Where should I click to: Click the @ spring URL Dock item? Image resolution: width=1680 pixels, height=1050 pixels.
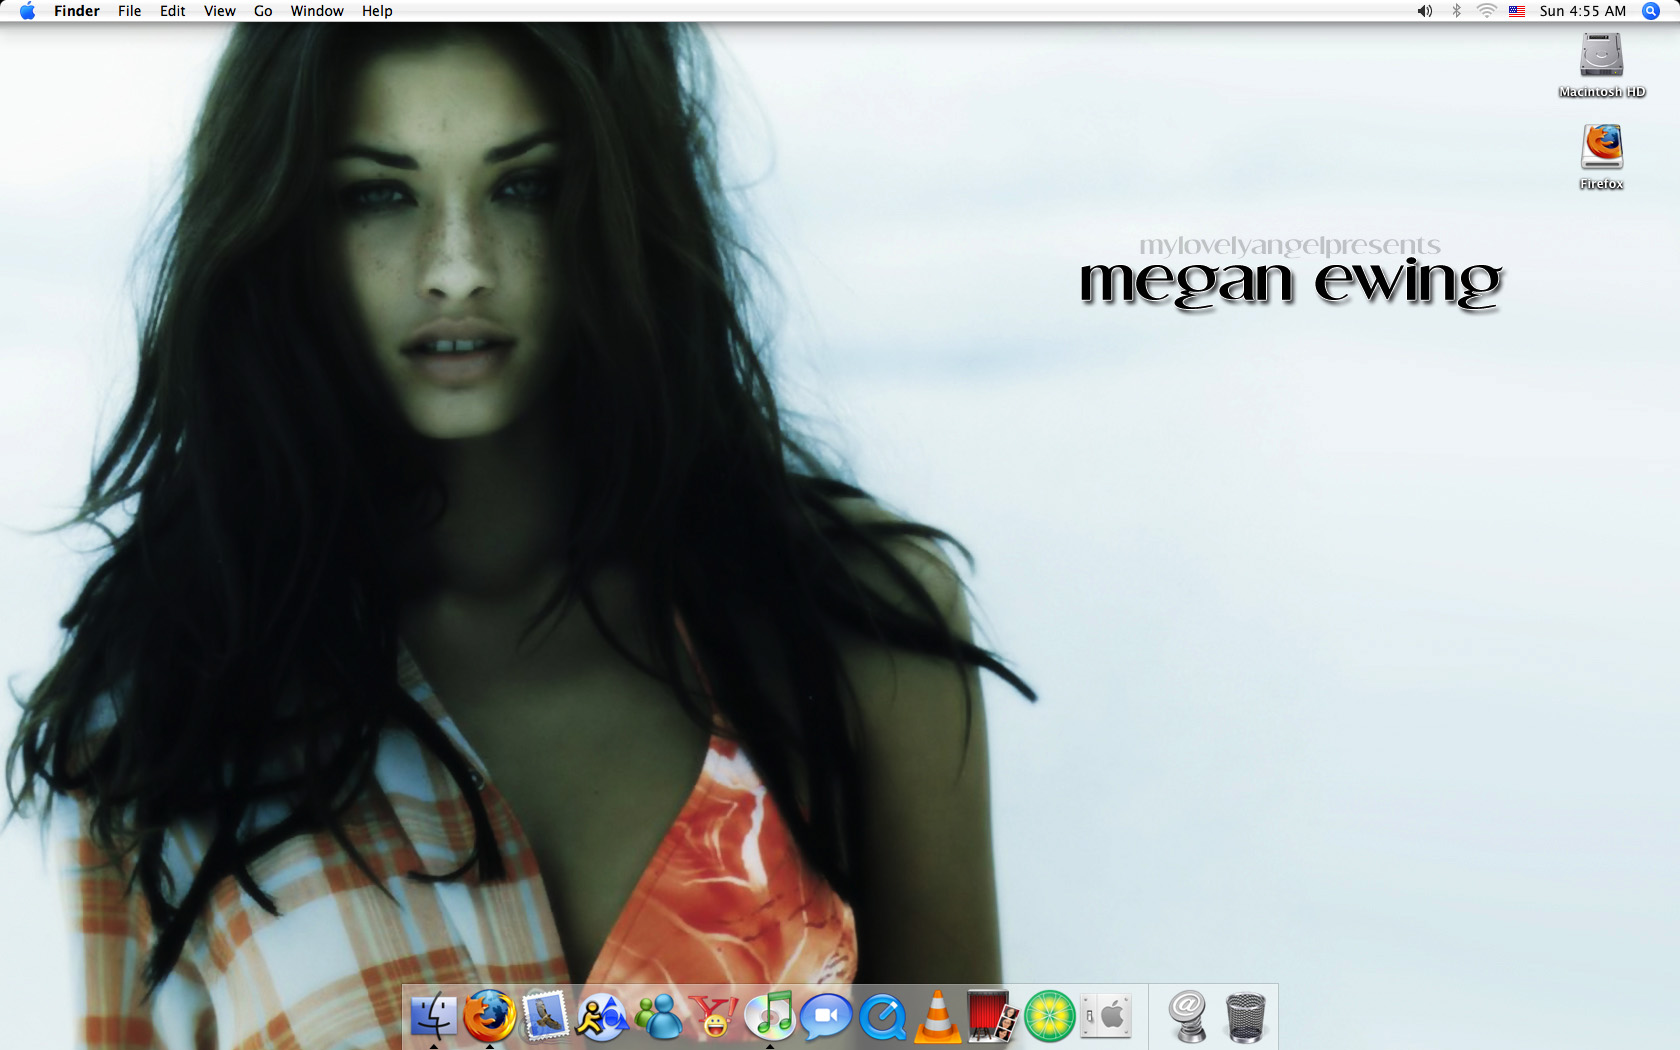coord(1188,1017)
